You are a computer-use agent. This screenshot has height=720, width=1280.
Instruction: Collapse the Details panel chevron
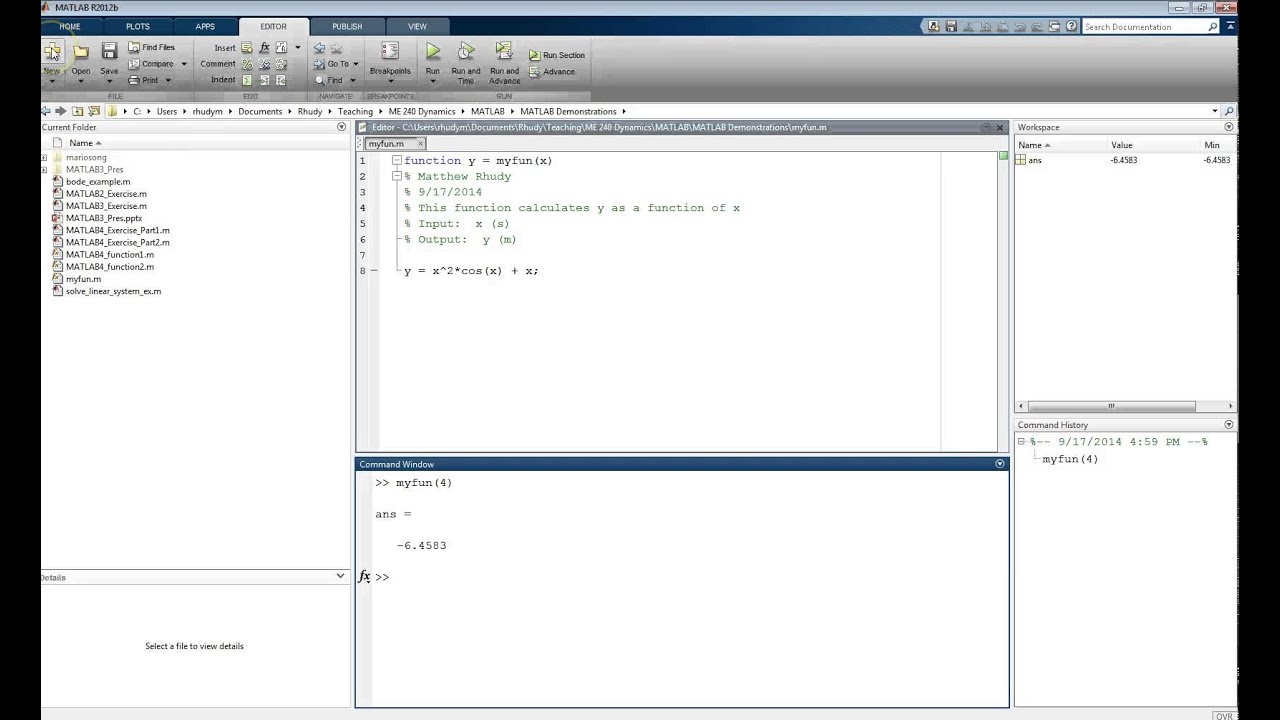point(340,576)
